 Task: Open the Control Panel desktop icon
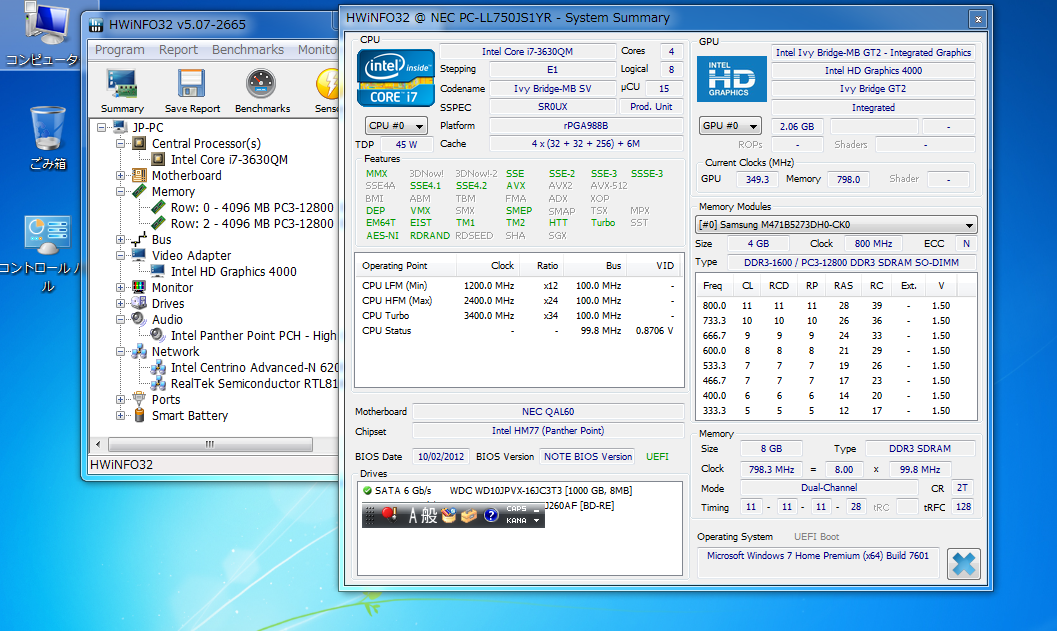coord(47,236)
